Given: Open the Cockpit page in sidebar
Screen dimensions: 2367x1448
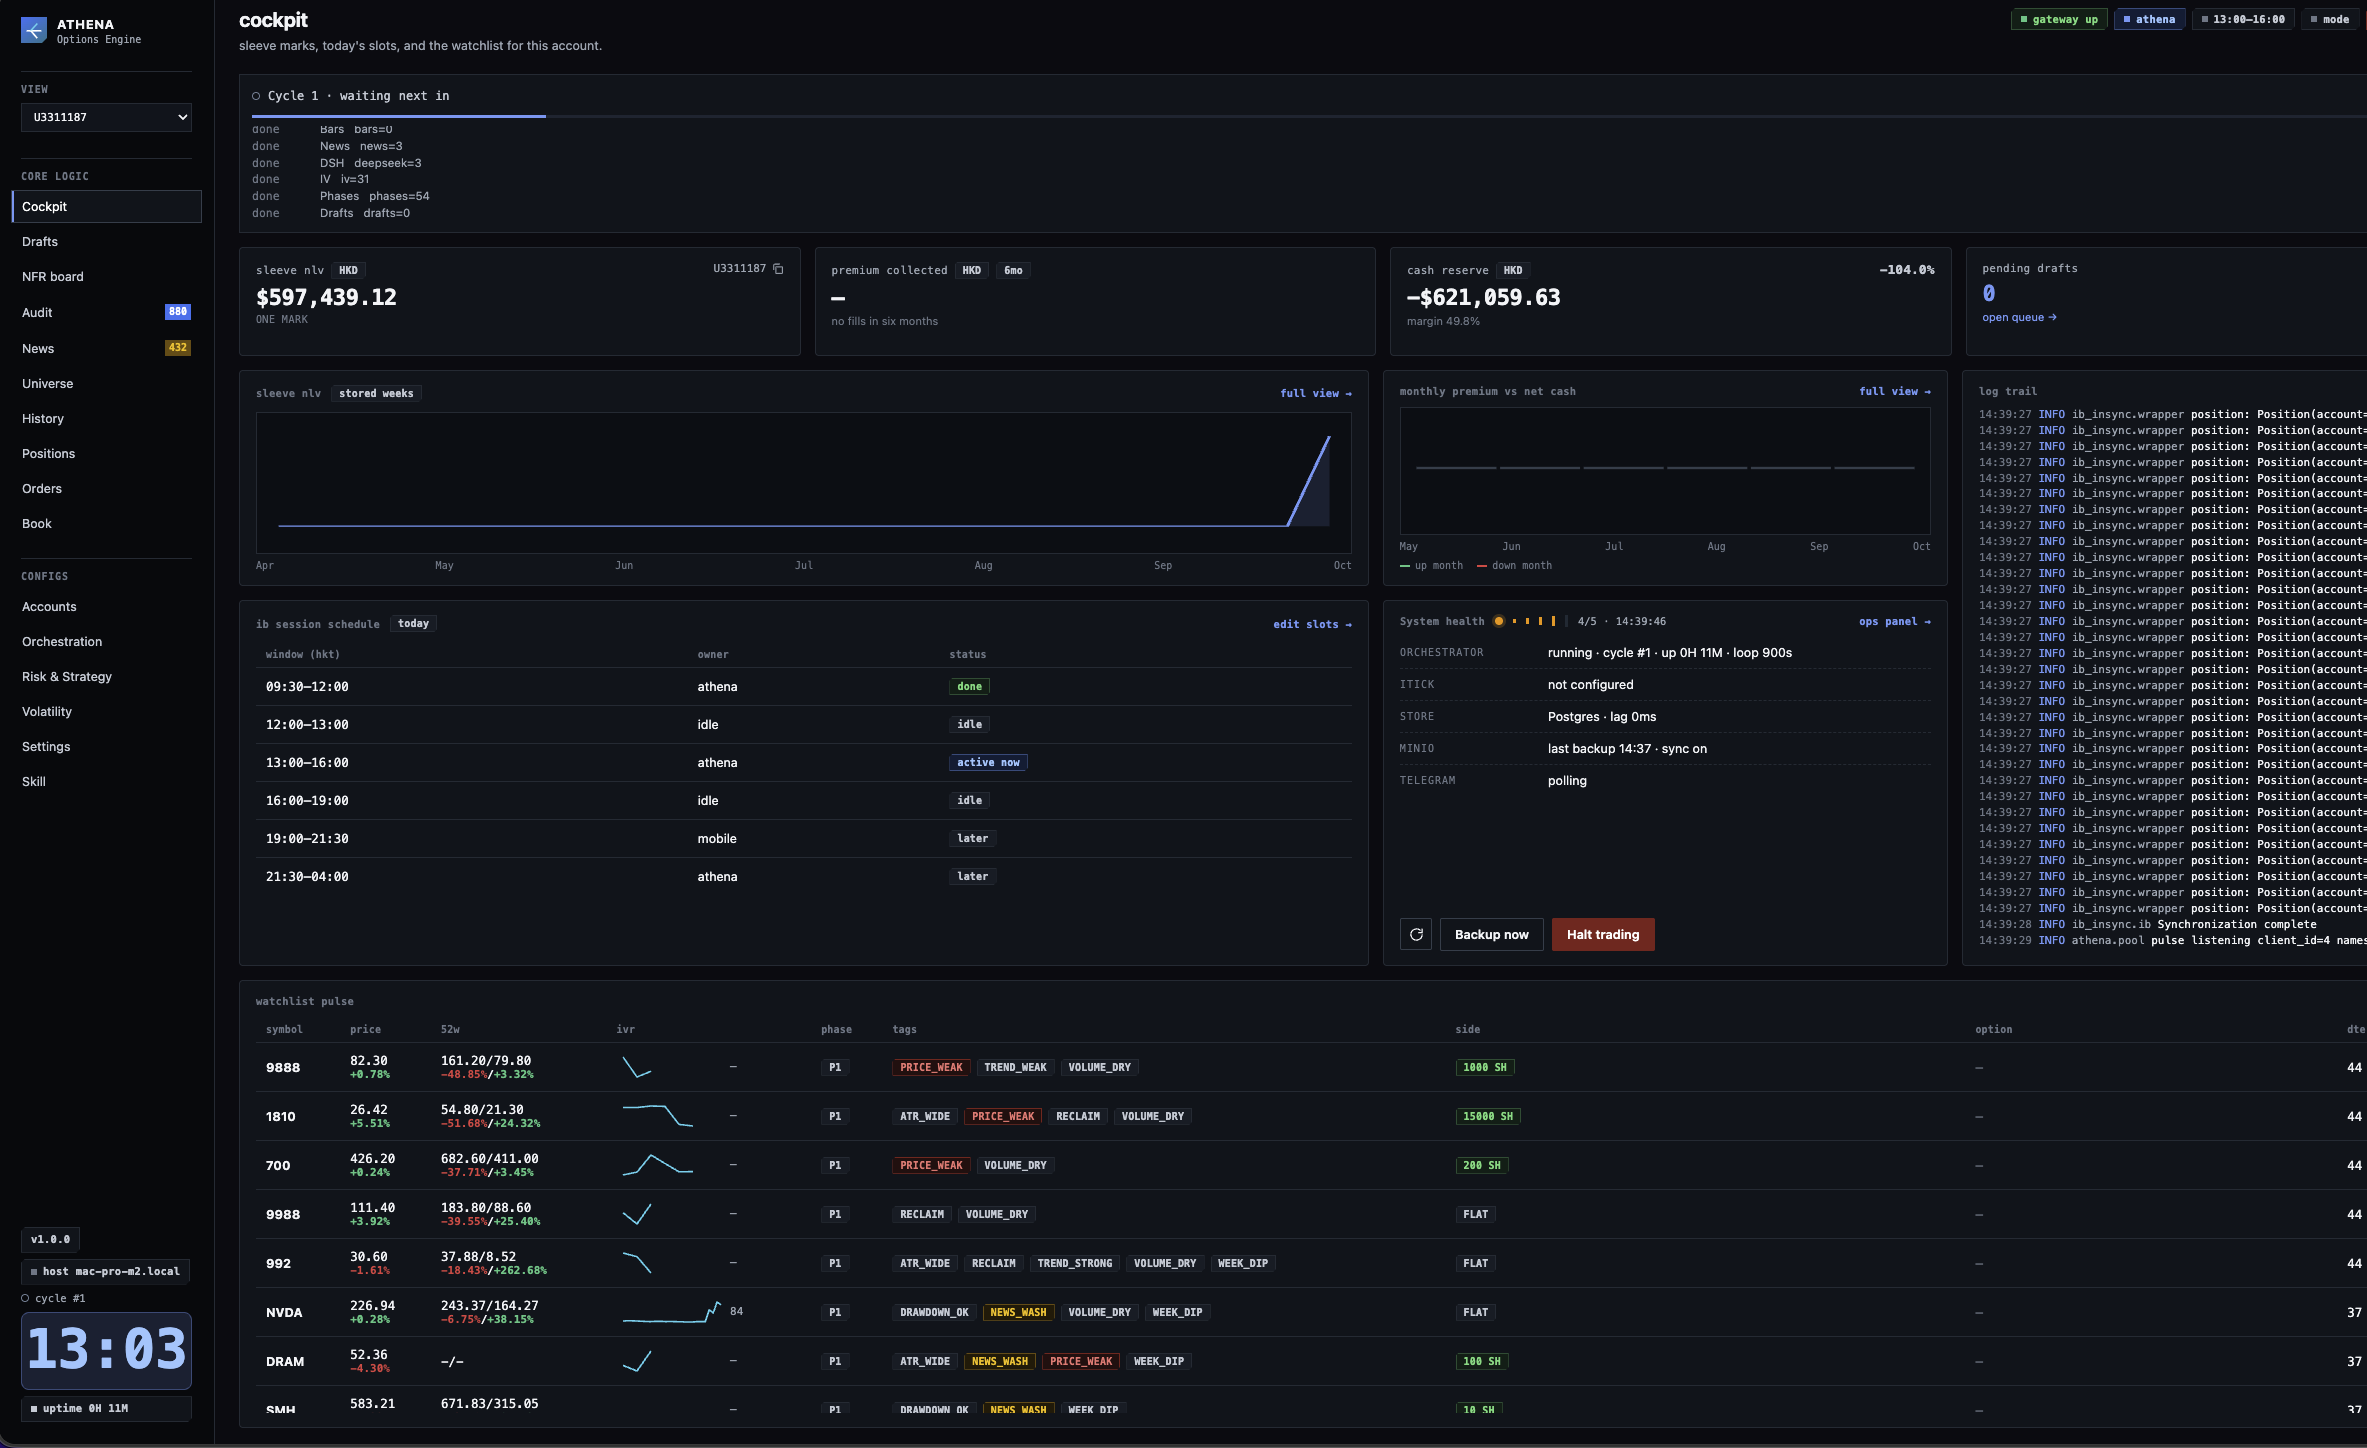Looking at the screenshot, I should (x=106, y=206).
